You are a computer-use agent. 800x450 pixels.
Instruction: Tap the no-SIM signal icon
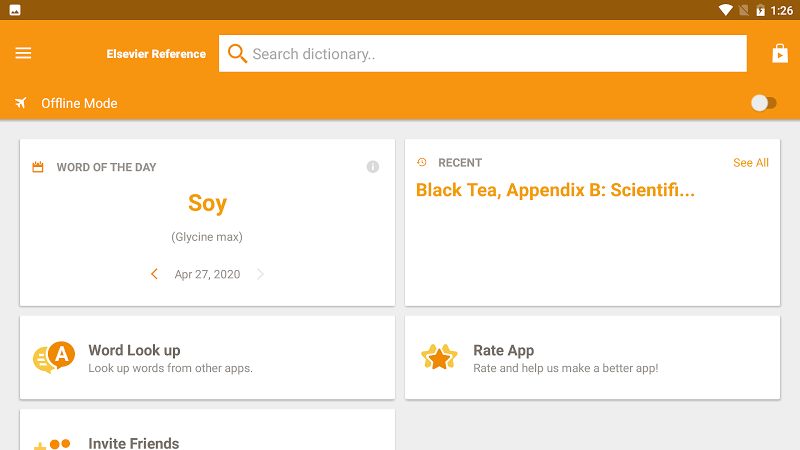(744, 10)
